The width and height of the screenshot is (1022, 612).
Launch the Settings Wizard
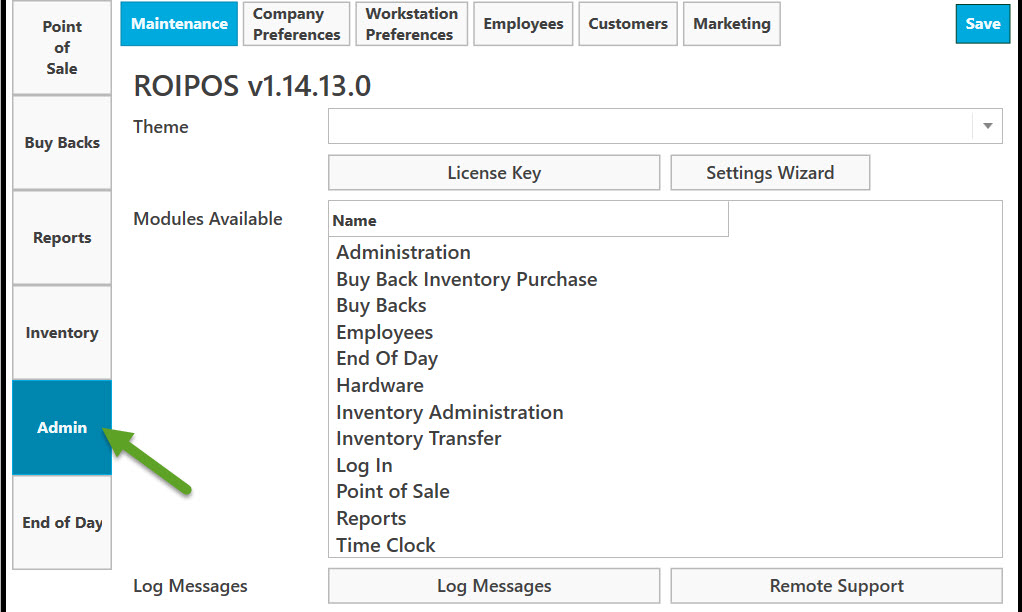point(770,173)
